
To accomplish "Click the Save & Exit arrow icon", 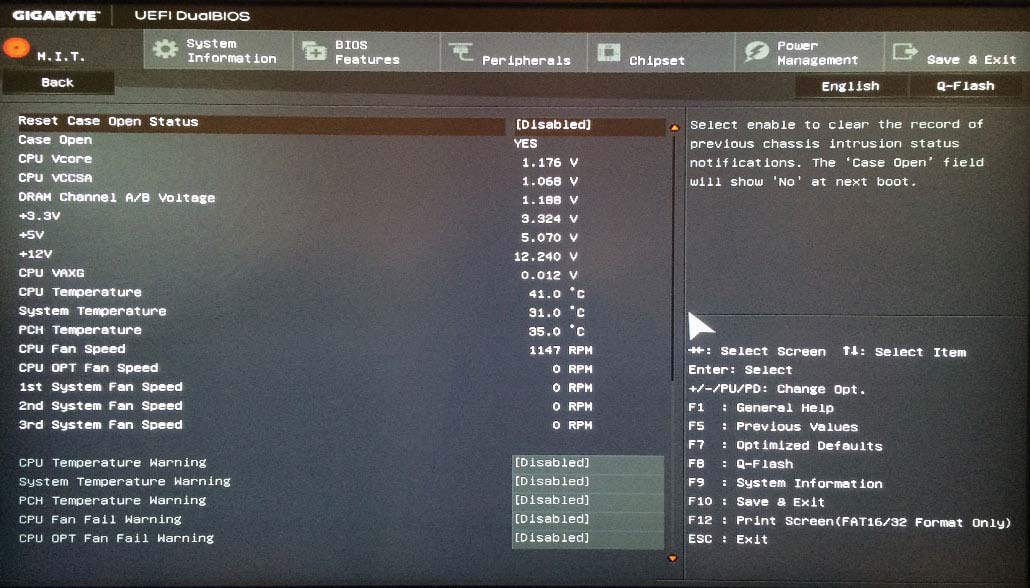I will point(905,51).
